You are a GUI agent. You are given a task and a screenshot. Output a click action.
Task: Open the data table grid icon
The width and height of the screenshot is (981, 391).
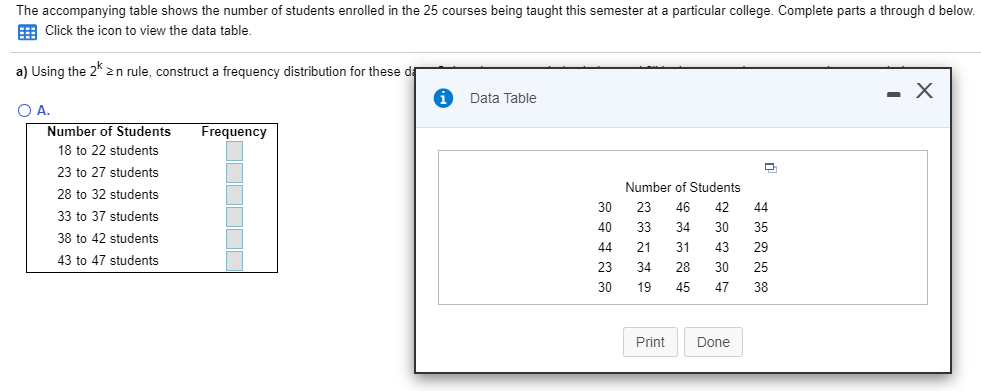pyautogui.click(x=27, y=33)
